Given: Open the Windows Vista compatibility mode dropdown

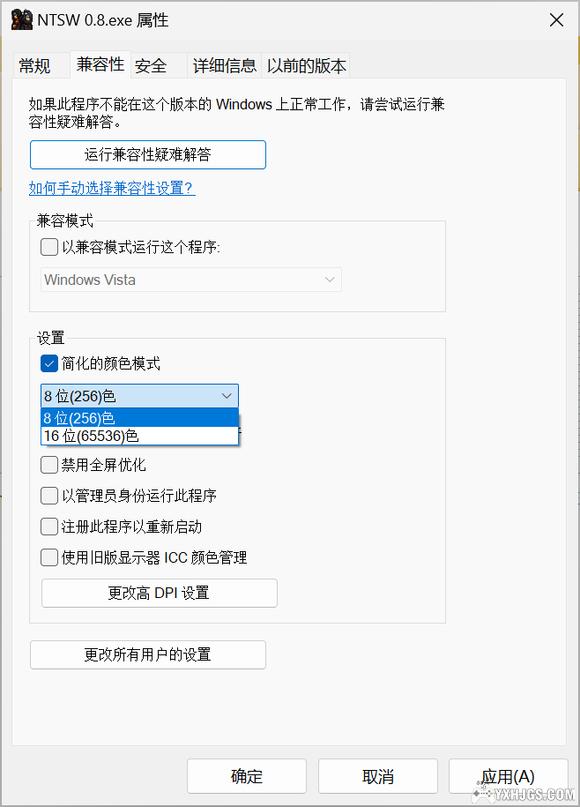Looking at the screenshot, I should point(190,280).
